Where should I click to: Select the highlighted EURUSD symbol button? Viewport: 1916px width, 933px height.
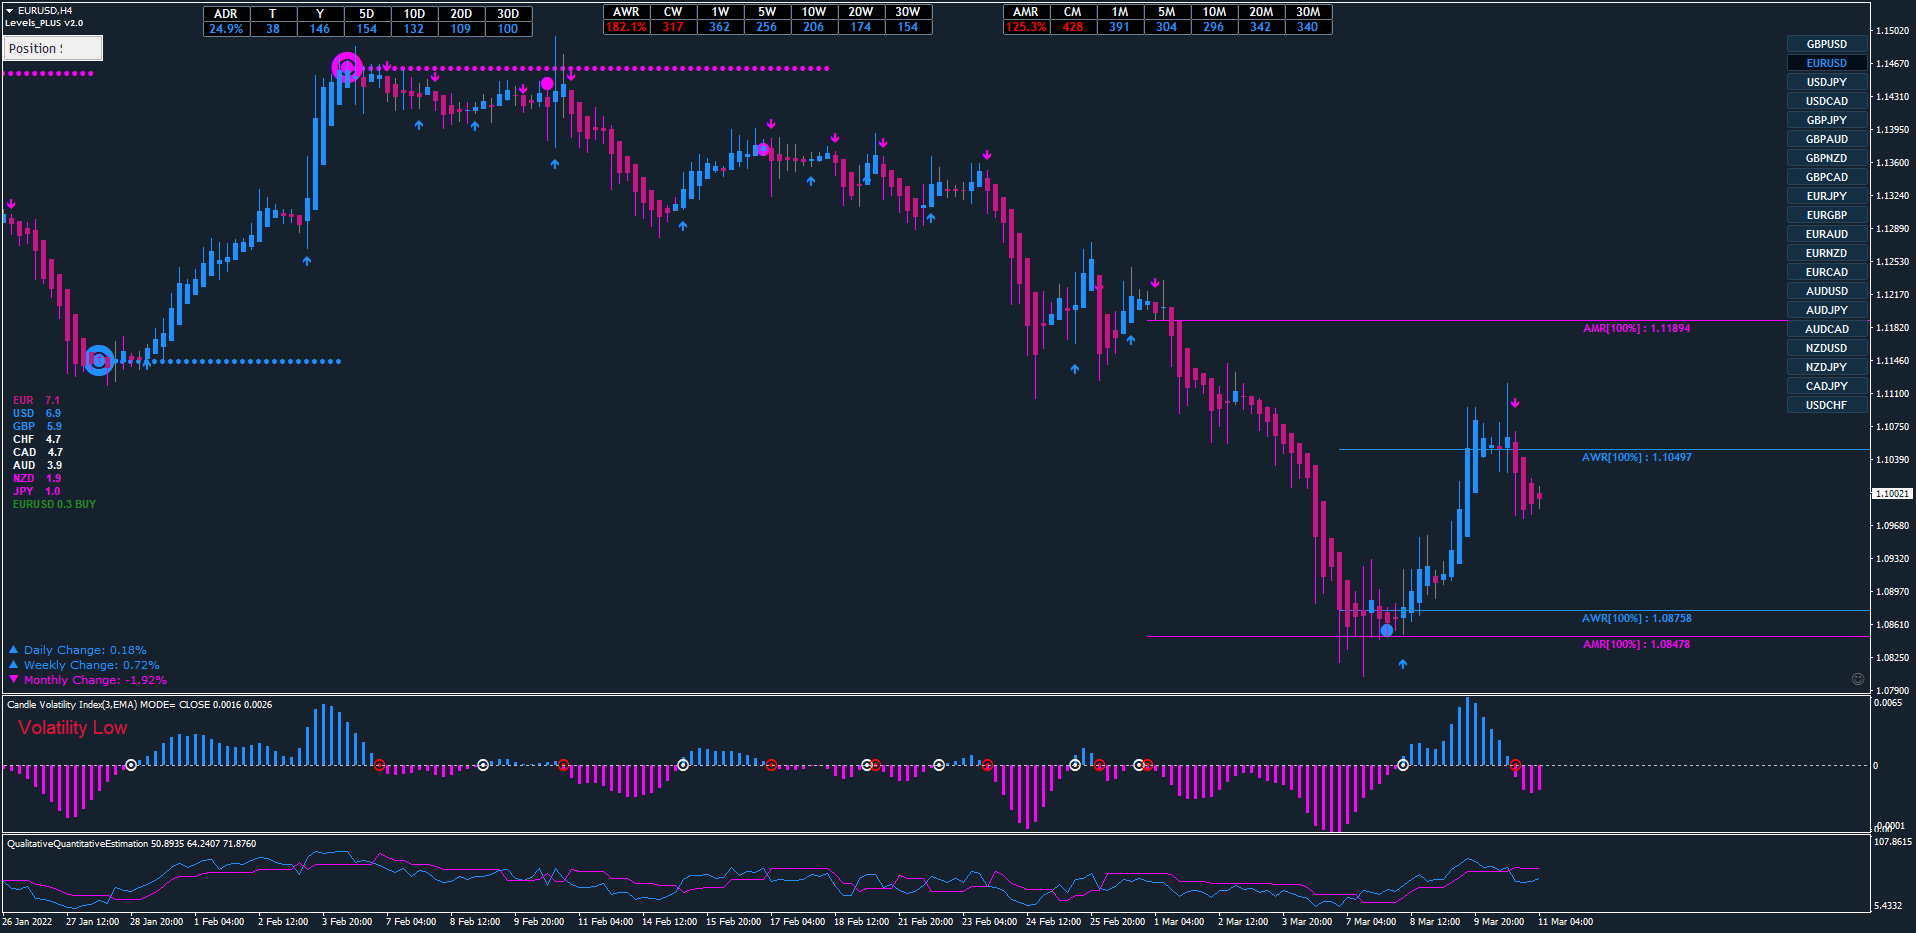tap(1826, 63)
